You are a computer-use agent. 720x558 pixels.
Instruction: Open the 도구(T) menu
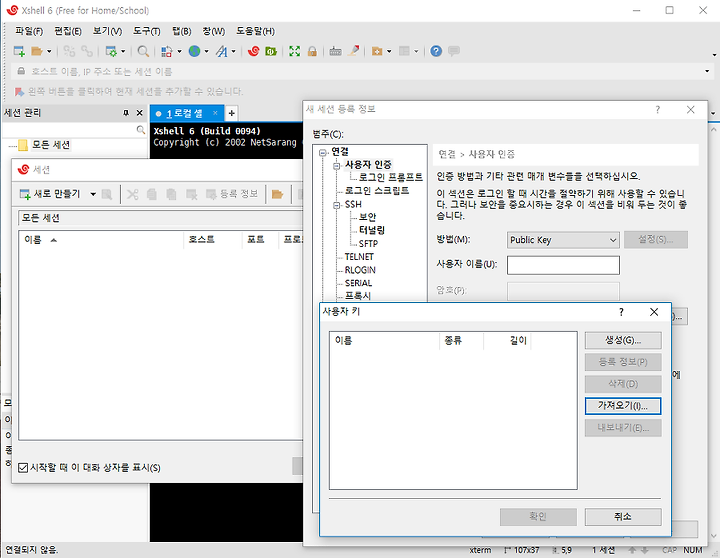(146, 31)
